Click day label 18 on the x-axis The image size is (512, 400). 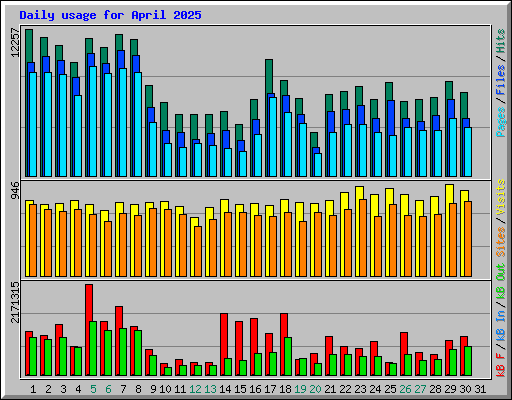[x=285, y=389]
